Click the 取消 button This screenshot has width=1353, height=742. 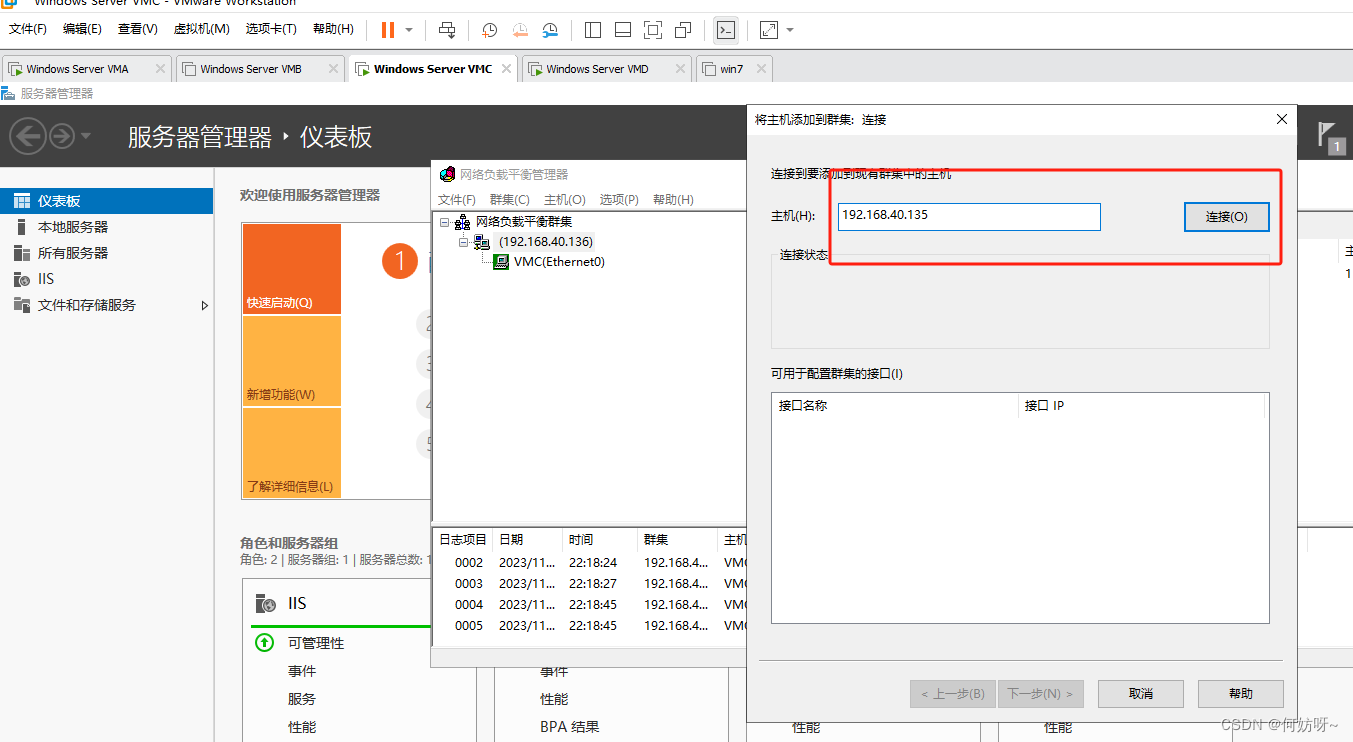[1140, 694]
